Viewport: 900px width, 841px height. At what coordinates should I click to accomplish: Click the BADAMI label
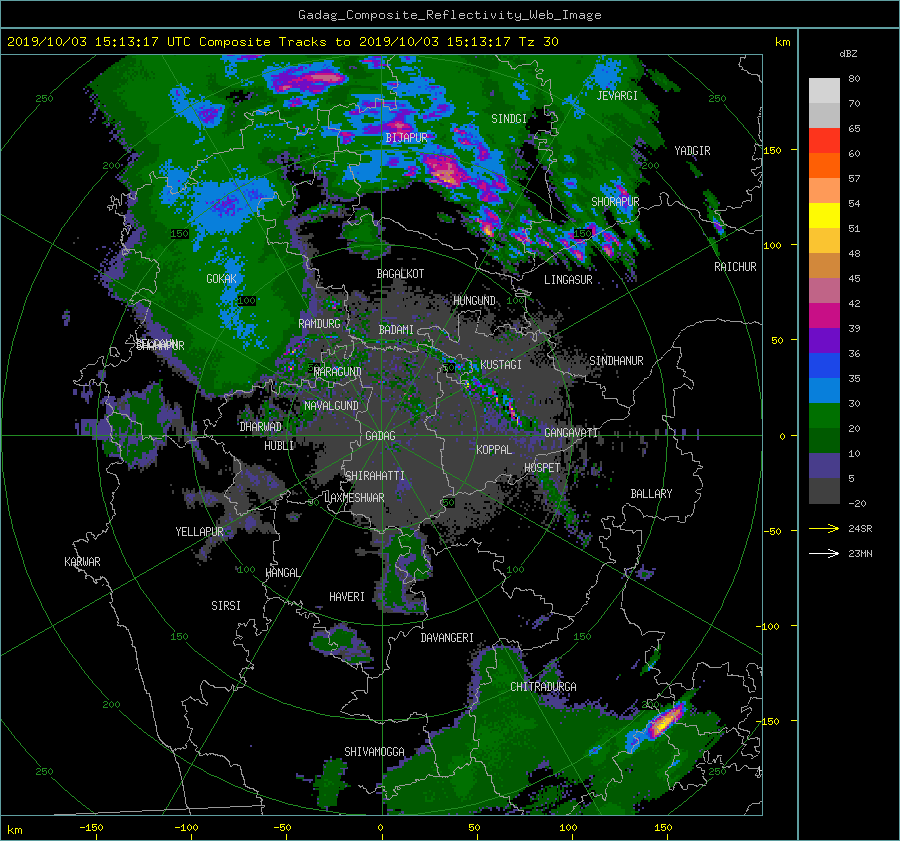[x=396, y=330]
